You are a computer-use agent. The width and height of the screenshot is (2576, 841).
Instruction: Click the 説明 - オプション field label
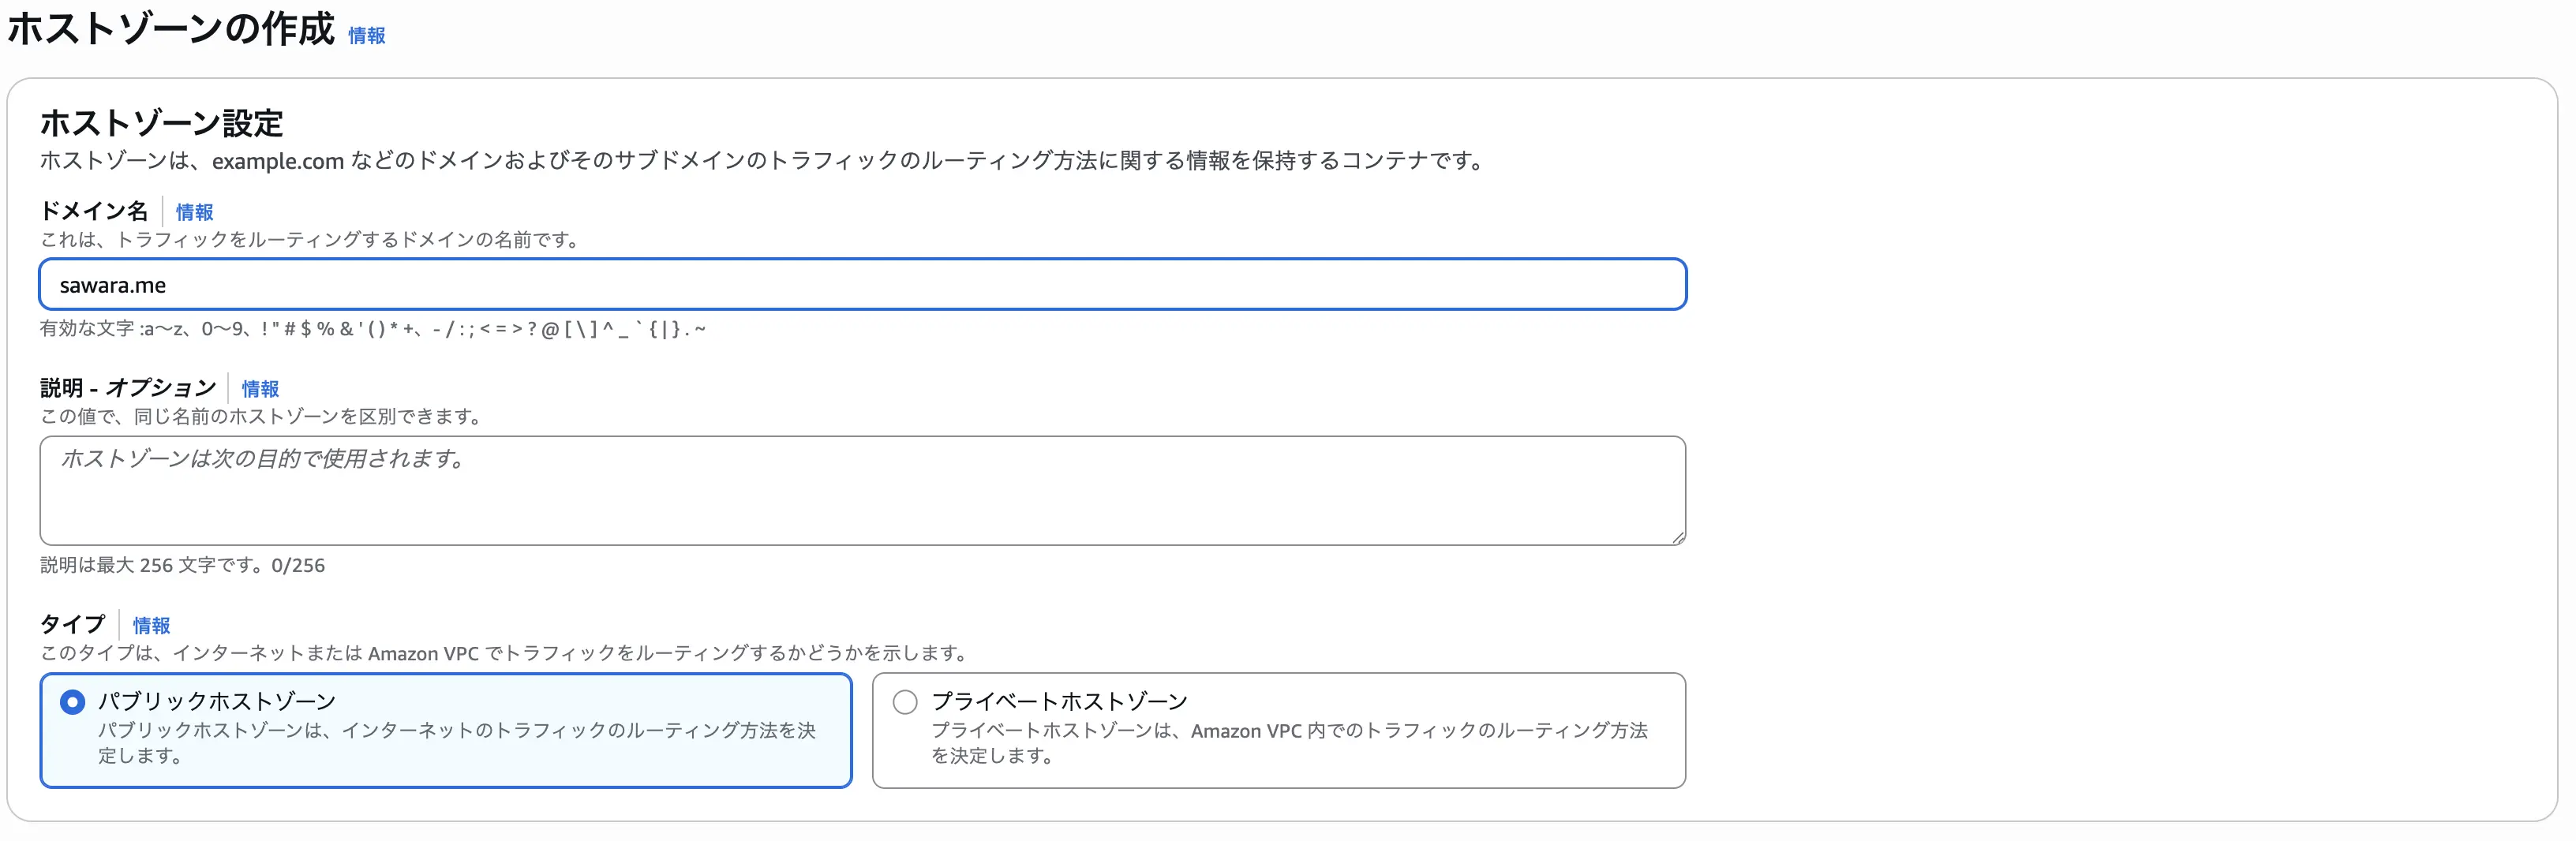pos(128,388)
